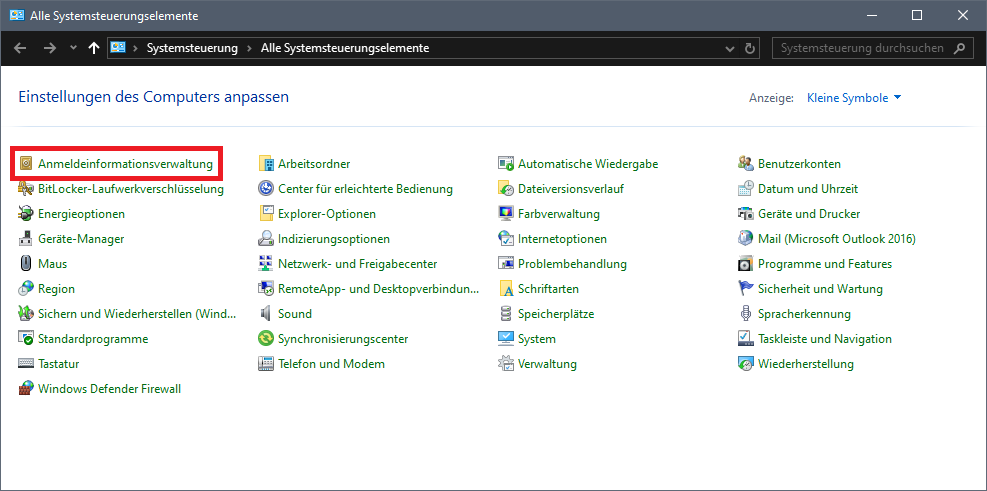The image size is (987, 491).
Task: Click the window title bar icon
Action: click(x=17, y=16)
